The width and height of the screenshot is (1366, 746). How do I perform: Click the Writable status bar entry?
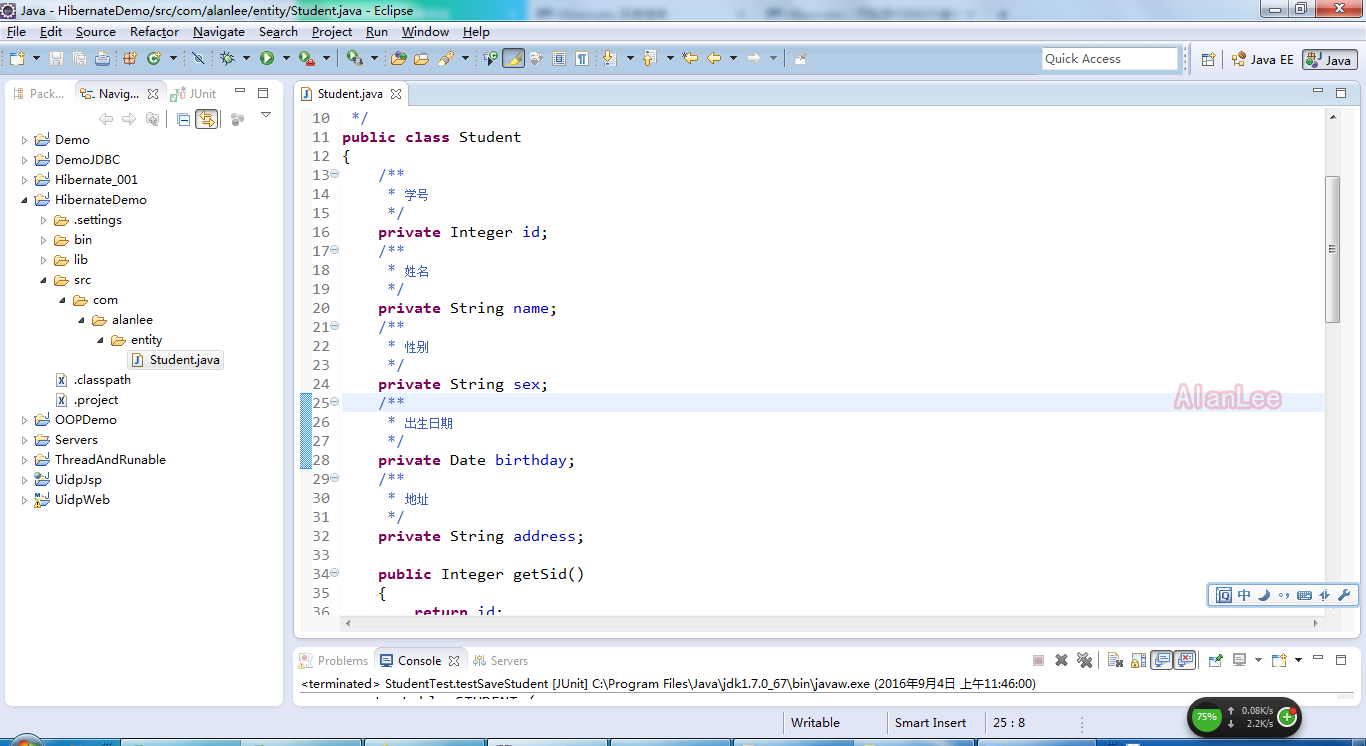[815, 722]
